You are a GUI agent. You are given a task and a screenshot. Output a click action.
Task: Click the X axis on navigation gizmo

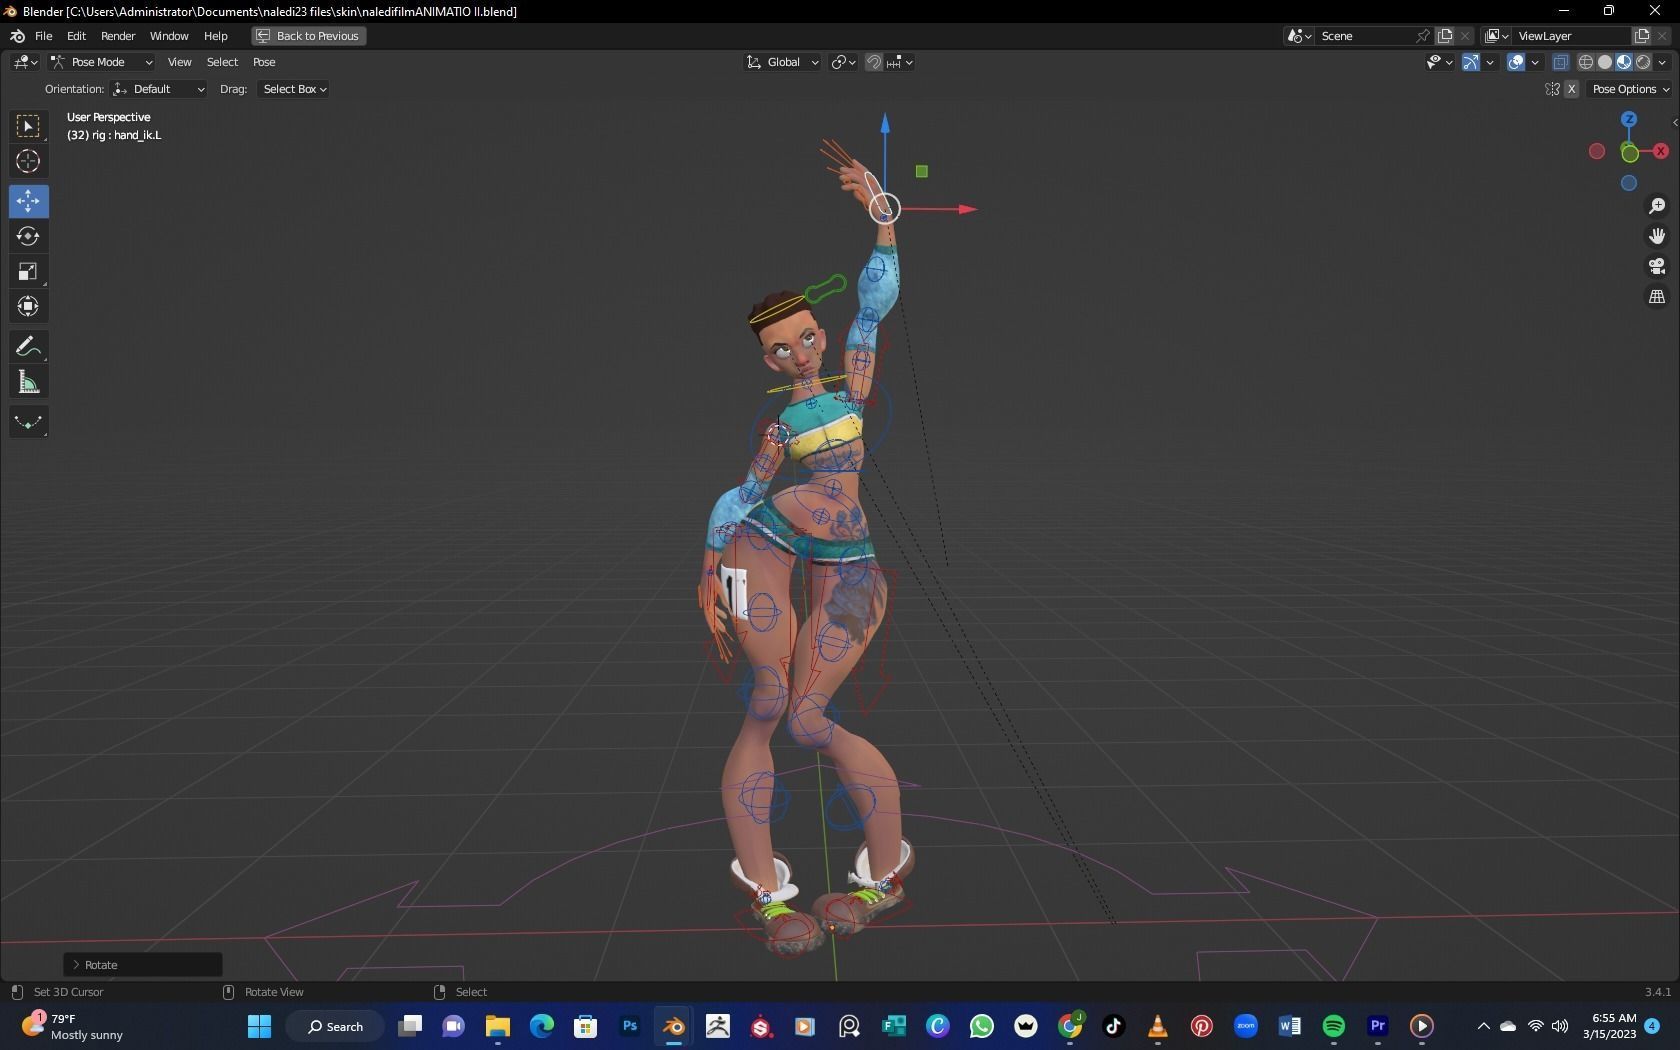(x=1661, y=151)
